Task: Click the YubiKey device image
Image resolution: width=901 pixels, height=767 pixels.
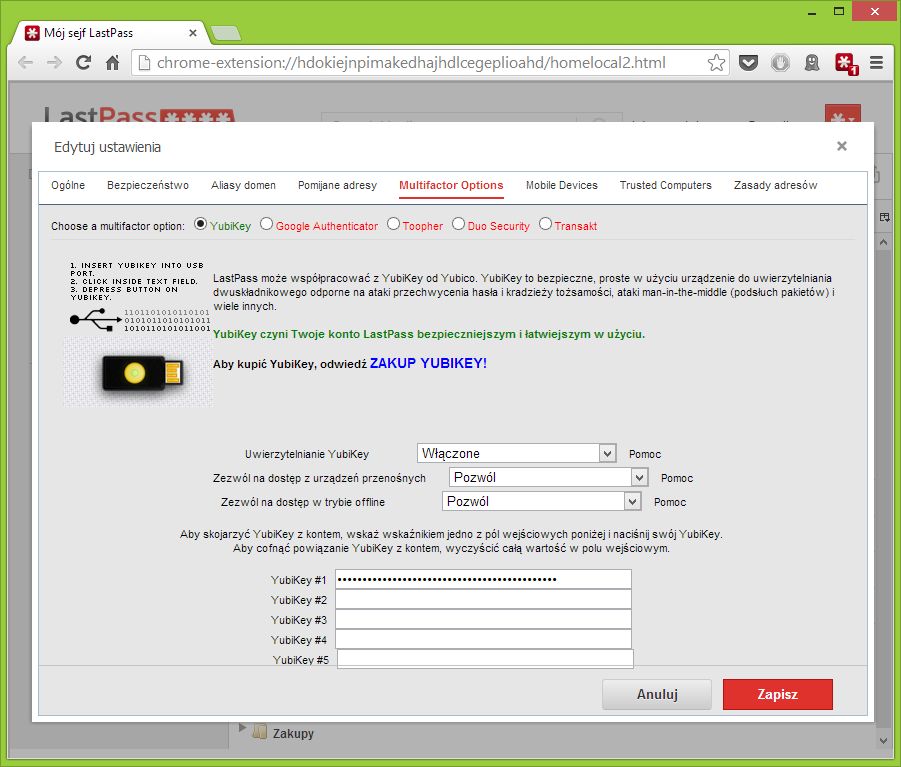Action: coord(138,372)
